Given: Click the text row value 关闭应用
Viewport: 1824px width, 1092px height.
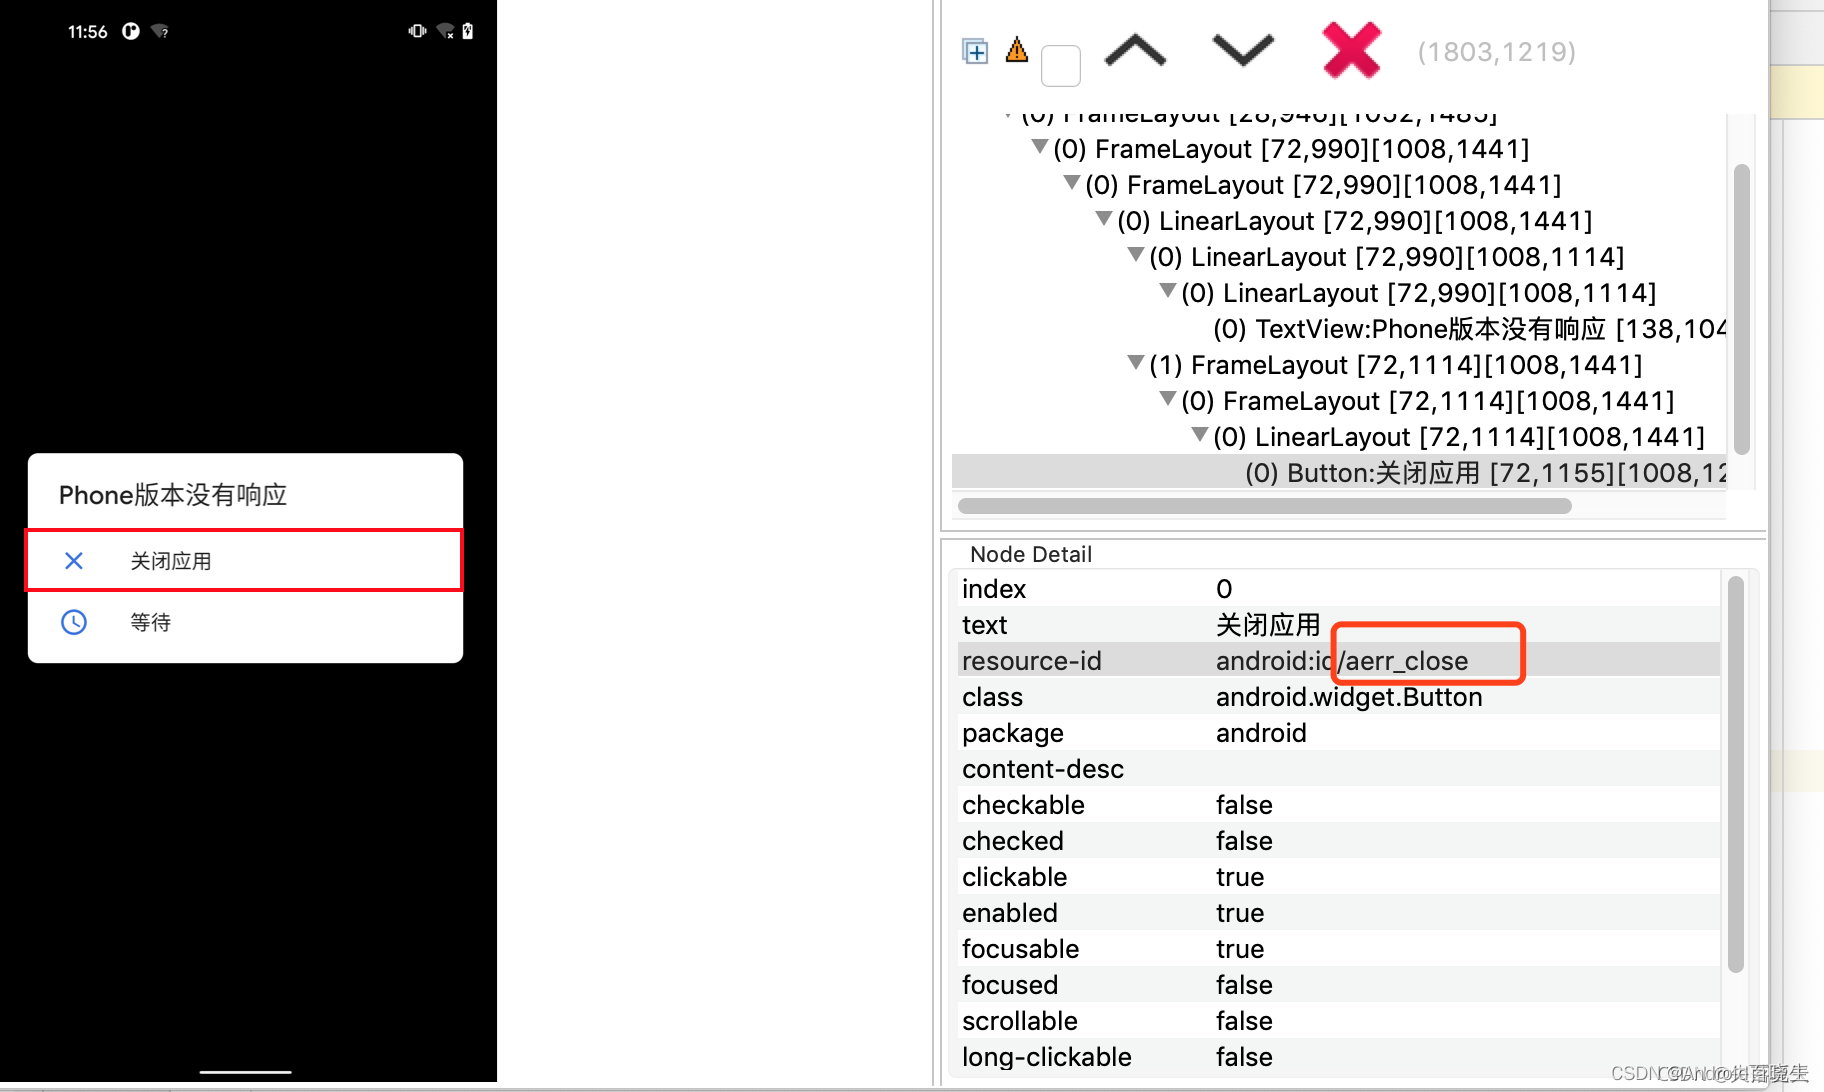Looking at the screenshot, I should pos(1268,625).
